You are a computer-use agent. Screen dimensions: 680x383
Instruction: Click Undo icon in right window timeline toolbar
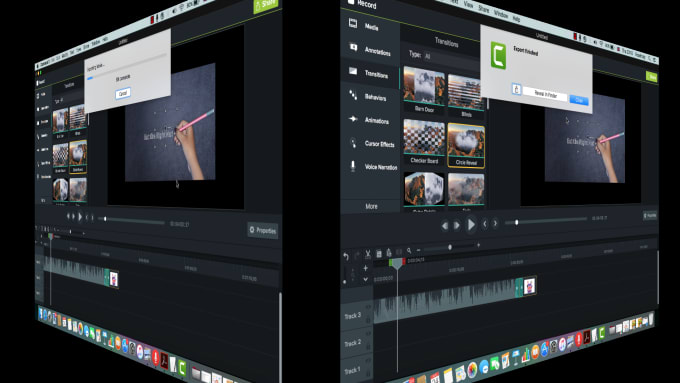tap(346, 256)
